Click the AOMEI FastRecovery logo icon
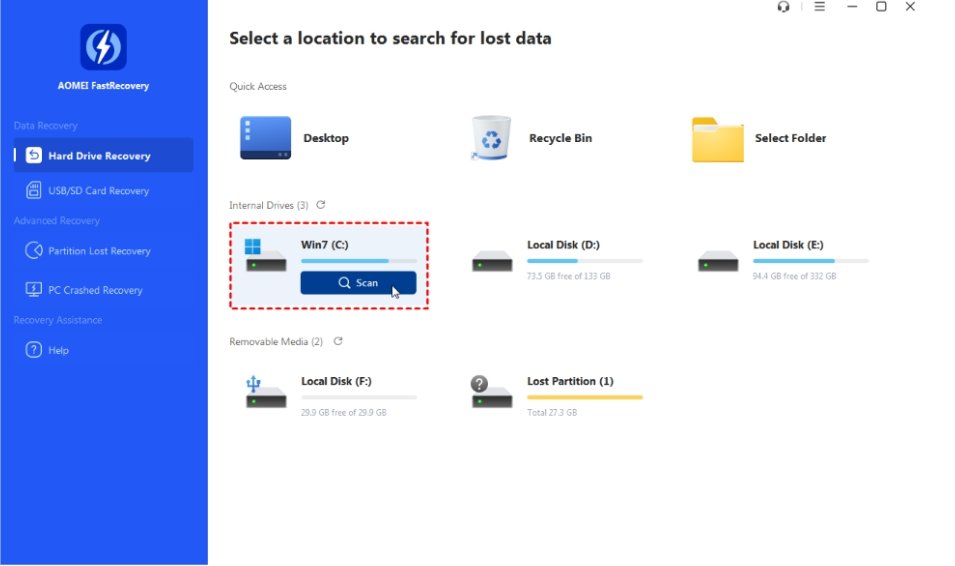The width and height of the screenshot is (955, 566). point(103,48)
